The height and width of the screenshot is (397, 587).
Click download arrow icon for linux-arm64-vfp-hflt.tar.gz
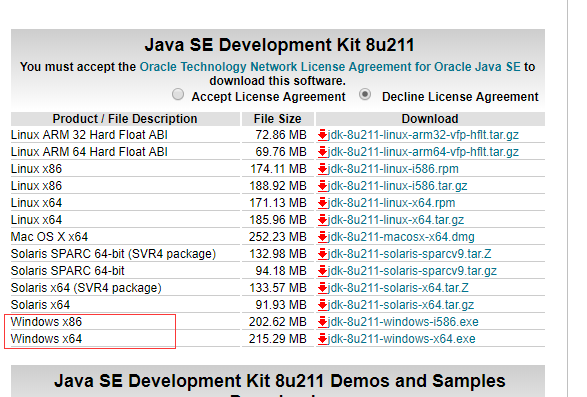[x=322, y=152]
